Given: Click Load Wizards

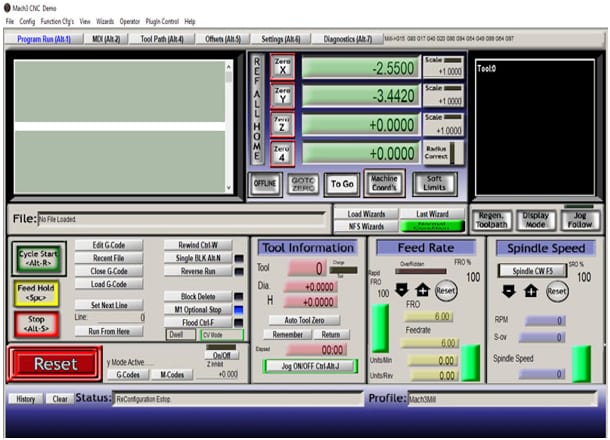Looking at the screenshot, I should point(366,214).
